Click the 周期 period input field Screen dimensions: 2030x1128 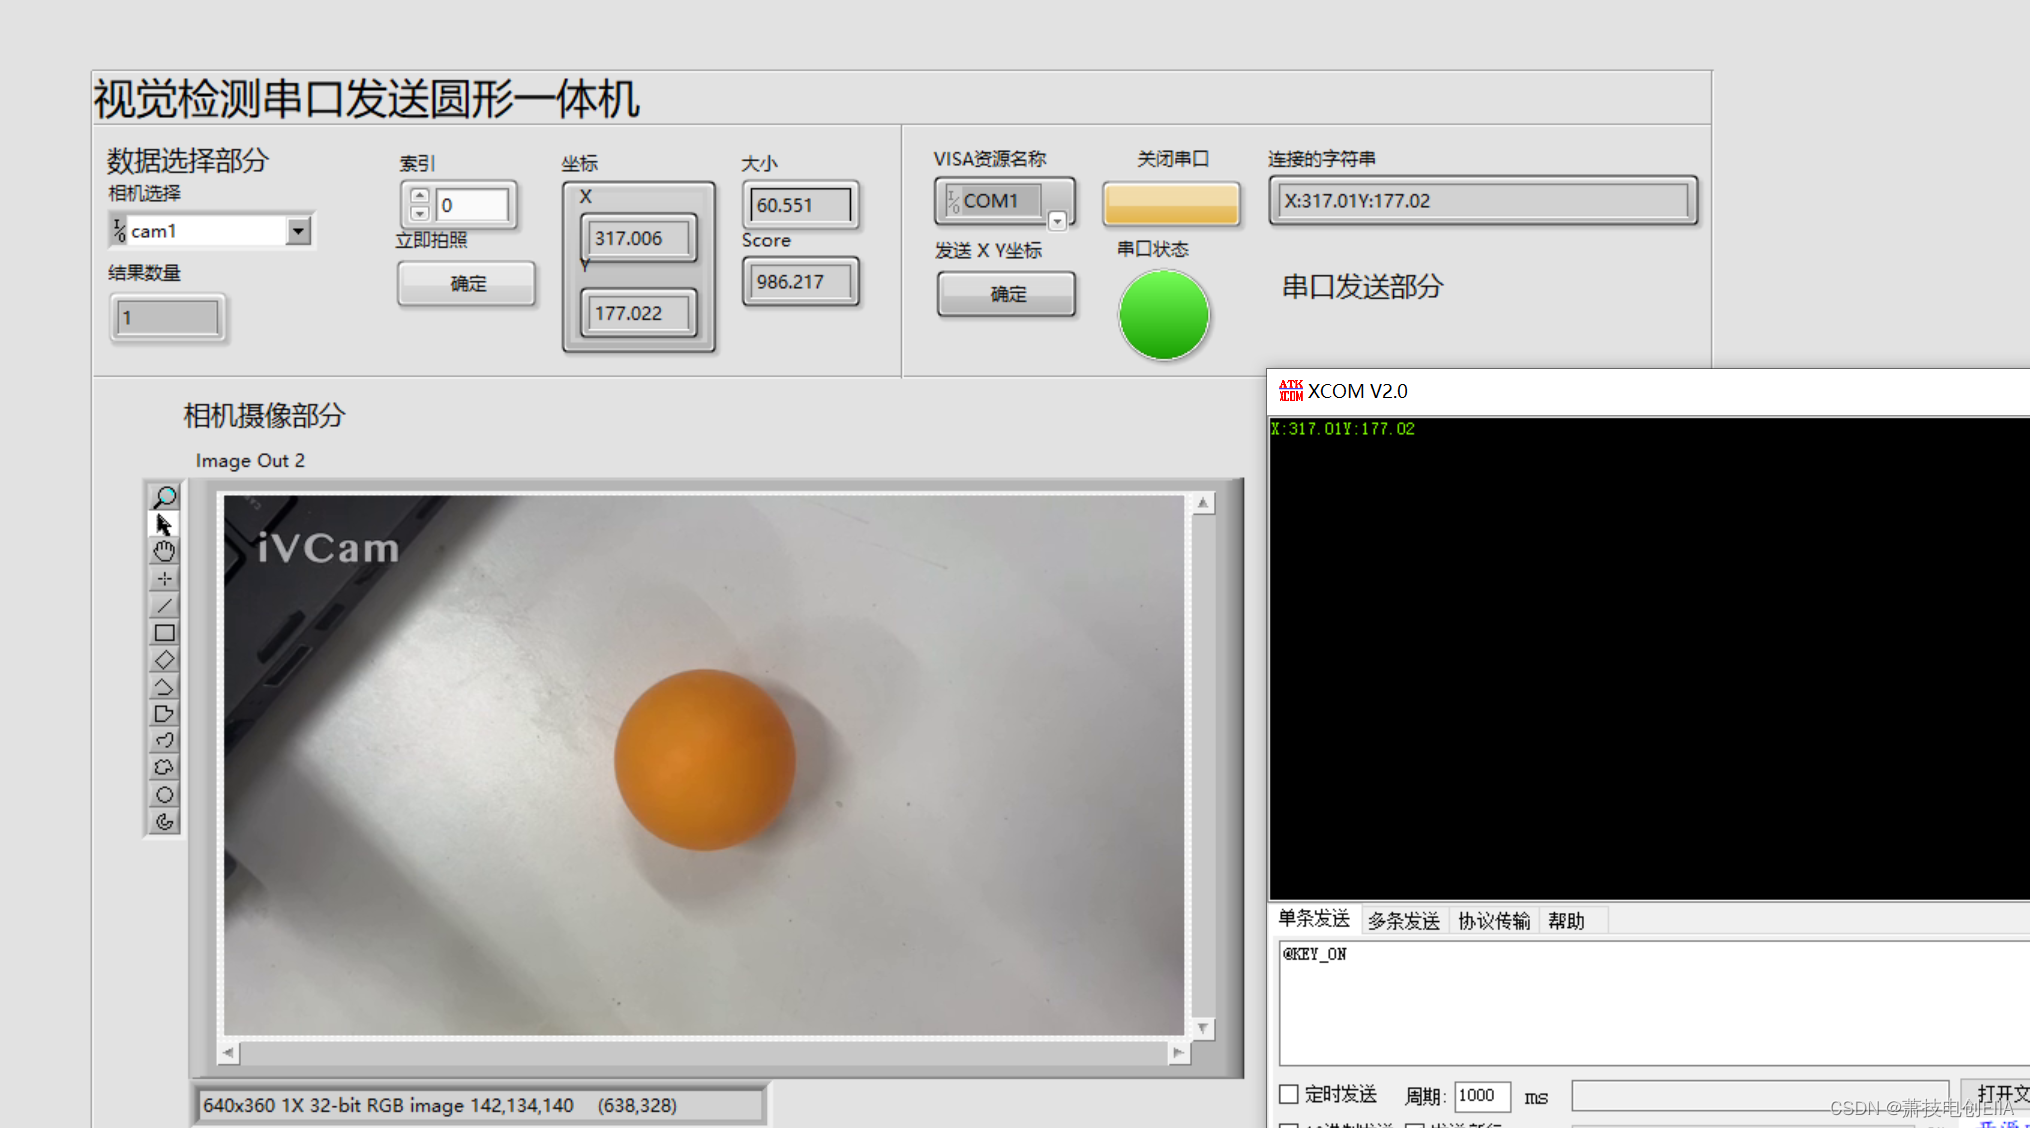click(1481, 1096)
